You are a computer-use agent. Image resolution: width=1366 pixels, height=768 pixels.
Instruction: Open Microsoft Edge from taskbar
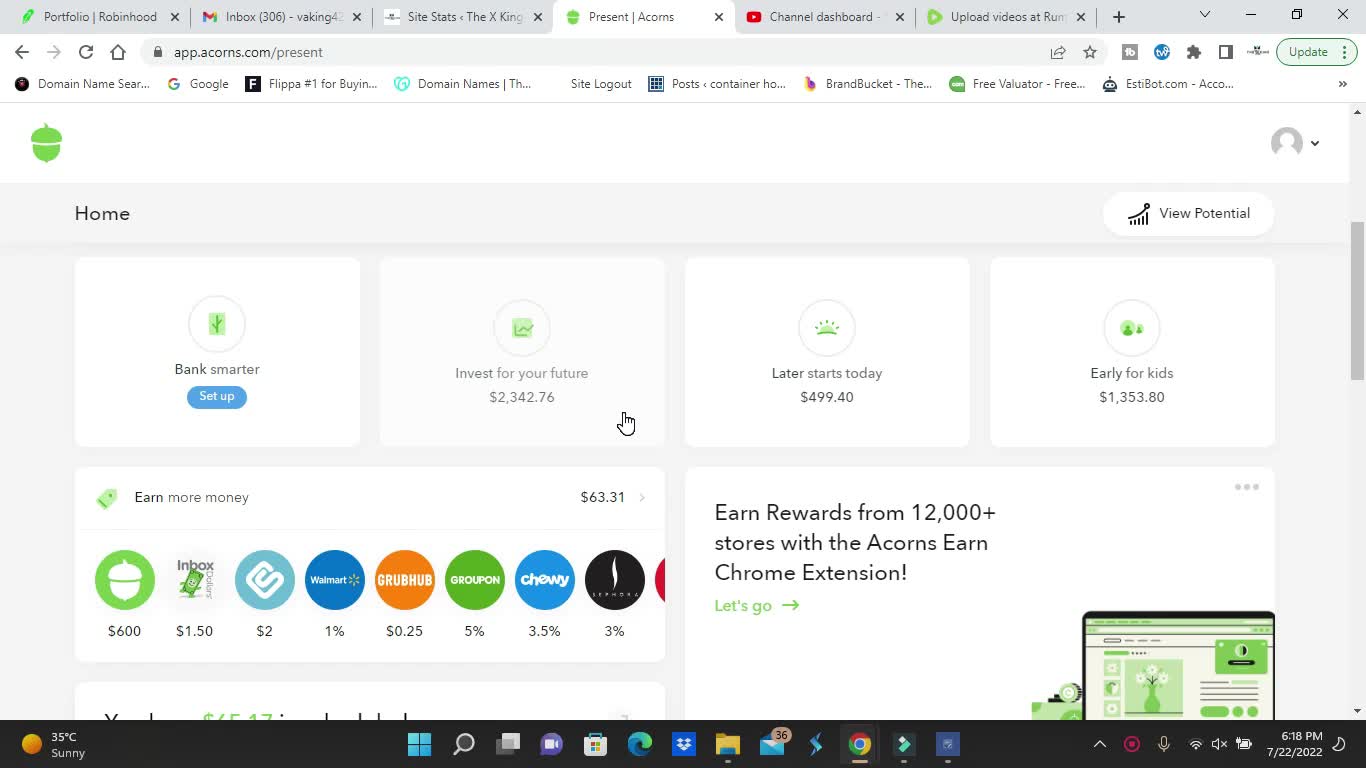[x=640, y=744]
